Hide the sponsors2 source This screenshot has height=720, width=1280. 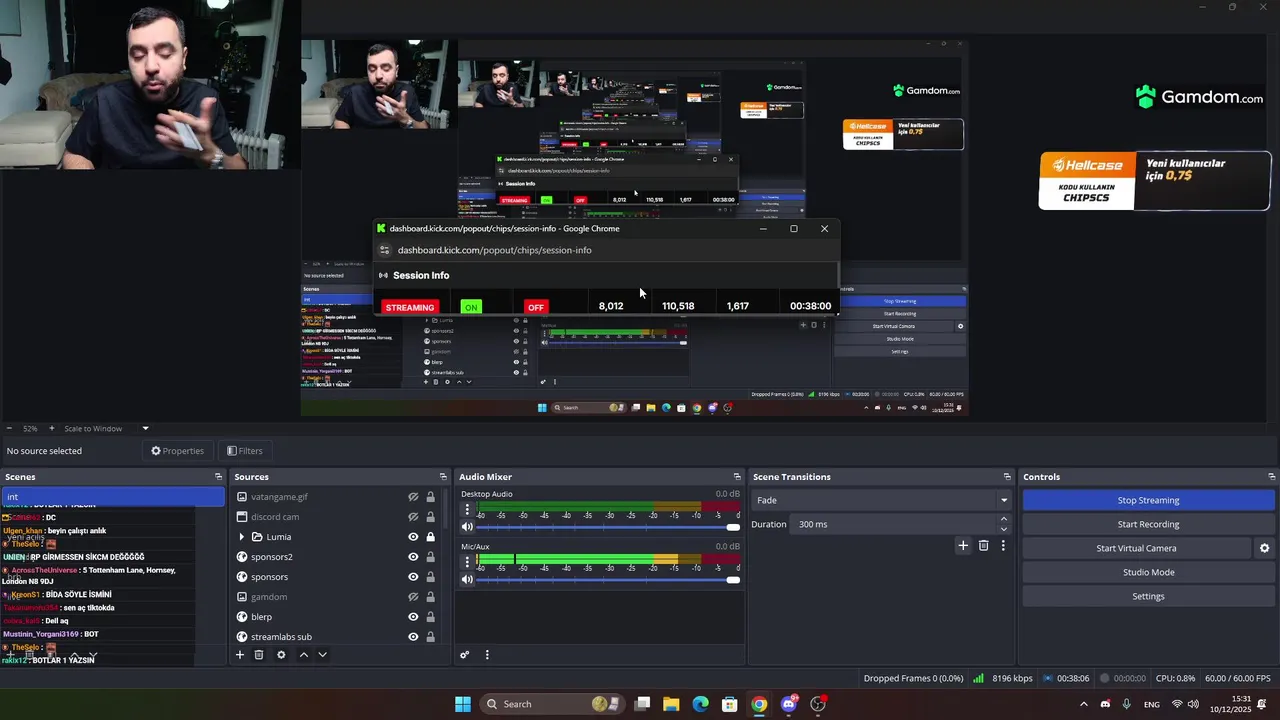click(x=413, y=557)
